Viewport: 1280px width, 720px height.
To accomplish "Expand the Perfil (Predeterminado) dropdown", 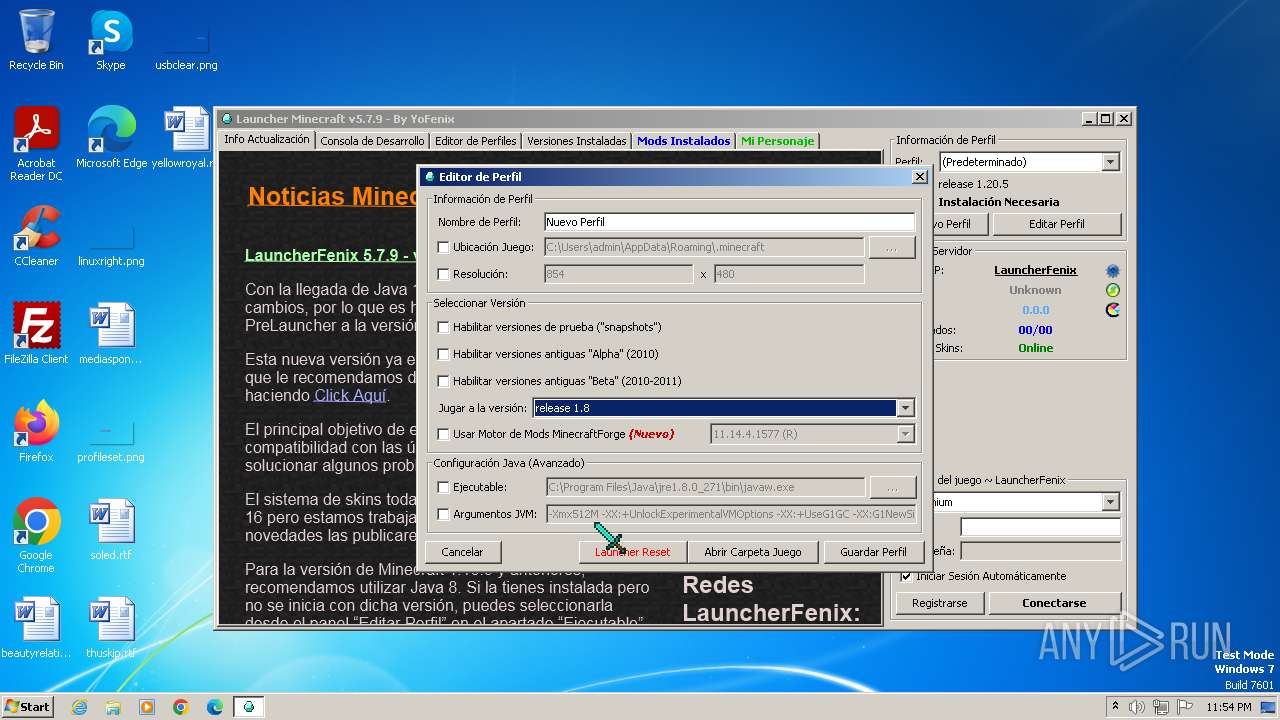I will pos(1110,162).
